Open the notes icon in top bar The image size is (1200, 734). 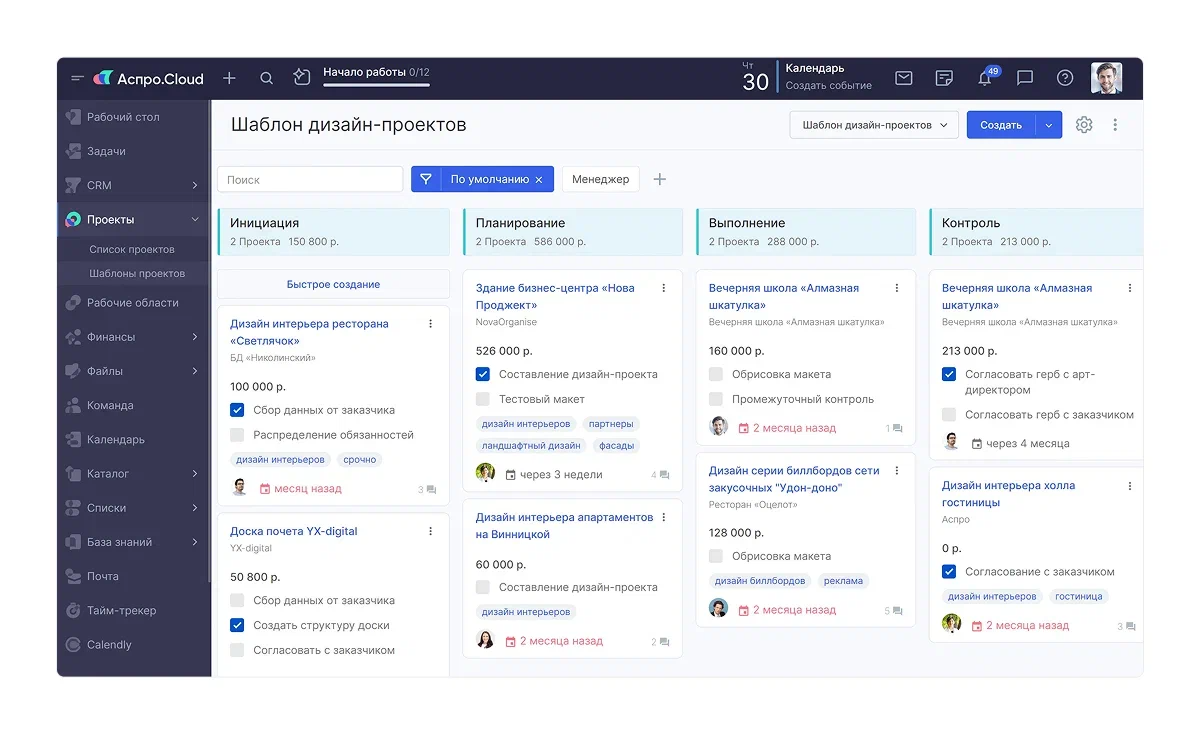[944, 78]
